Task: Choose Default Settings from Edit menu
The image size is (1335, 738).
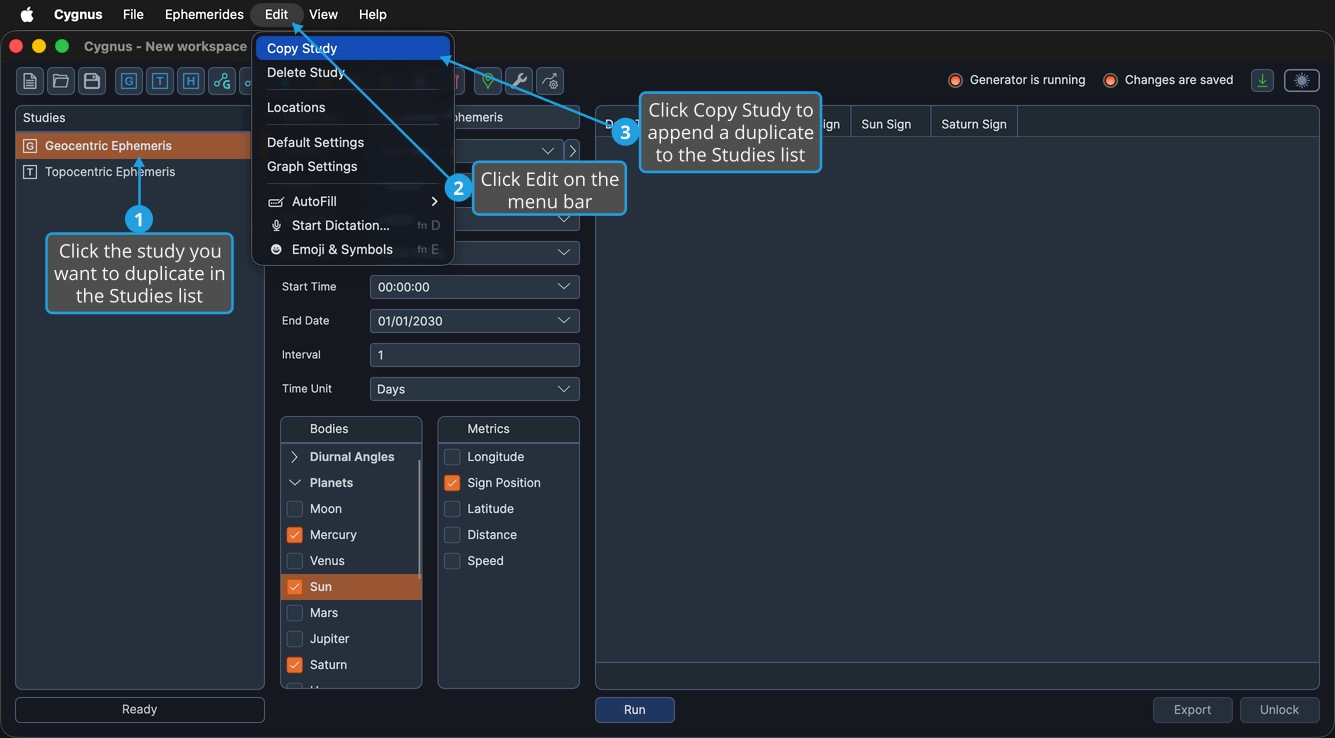Action: click(x=353, y=142)
